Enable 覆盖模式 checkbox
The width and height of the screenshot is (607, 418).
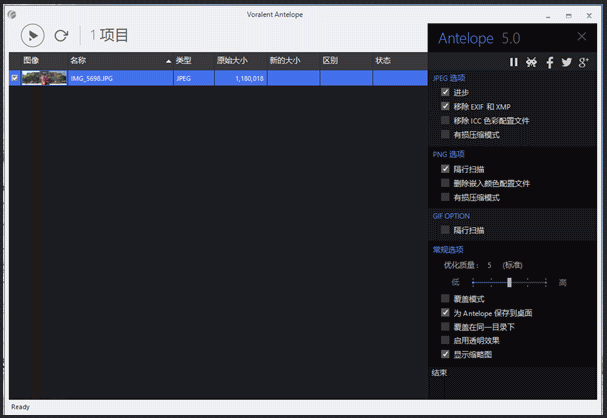(x=445, y=298)
